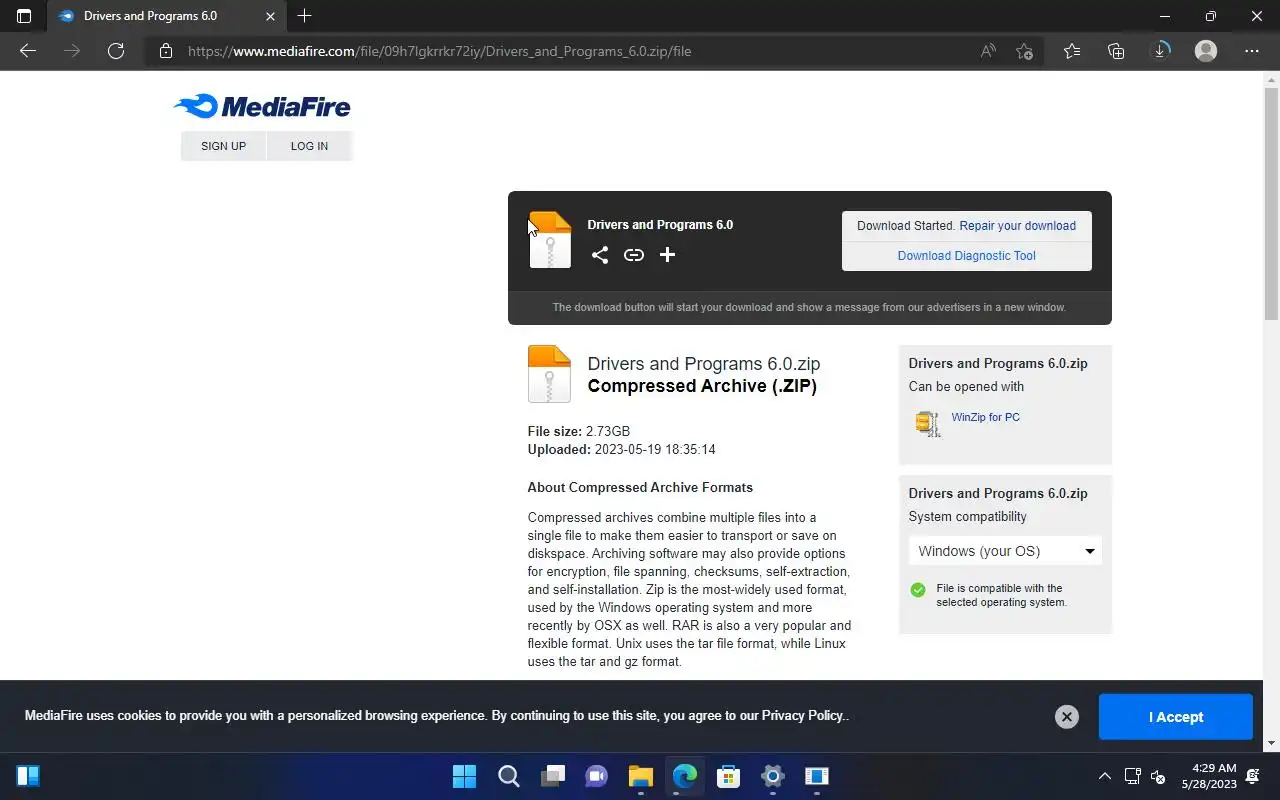This screenshot has width=1280, height=800.
Task: Open File Explorer from taskbar
Action: tap(640, 776)
